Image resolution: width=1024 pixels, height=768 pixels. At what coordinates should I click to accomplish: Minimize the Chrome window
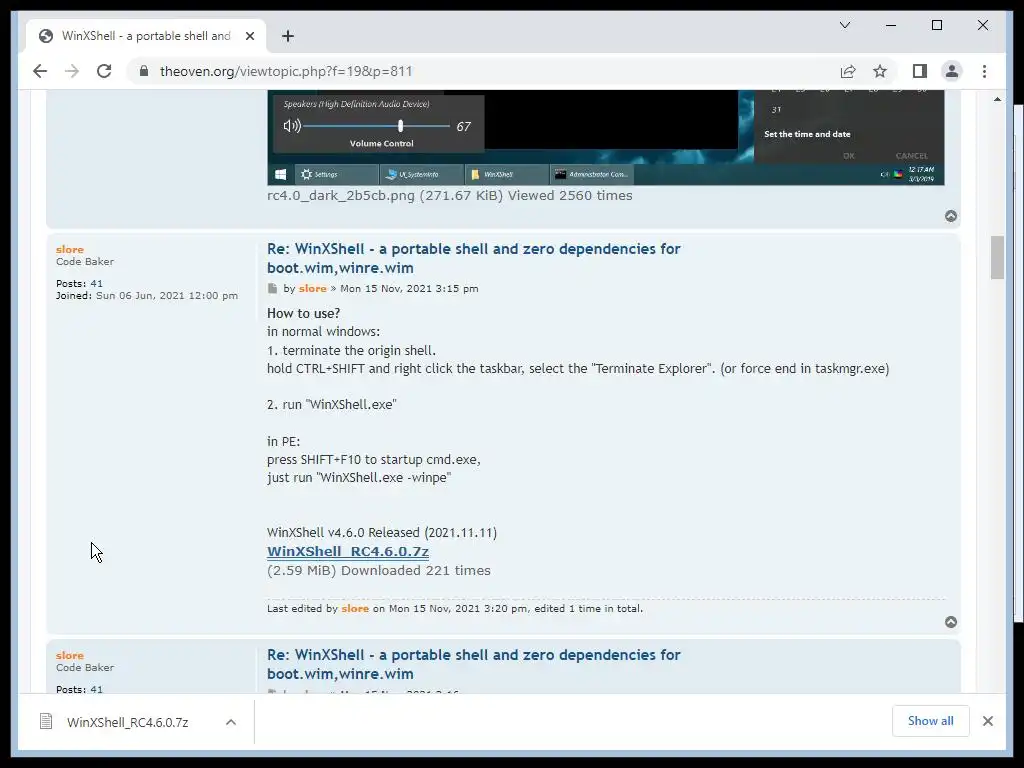point(891,25)
